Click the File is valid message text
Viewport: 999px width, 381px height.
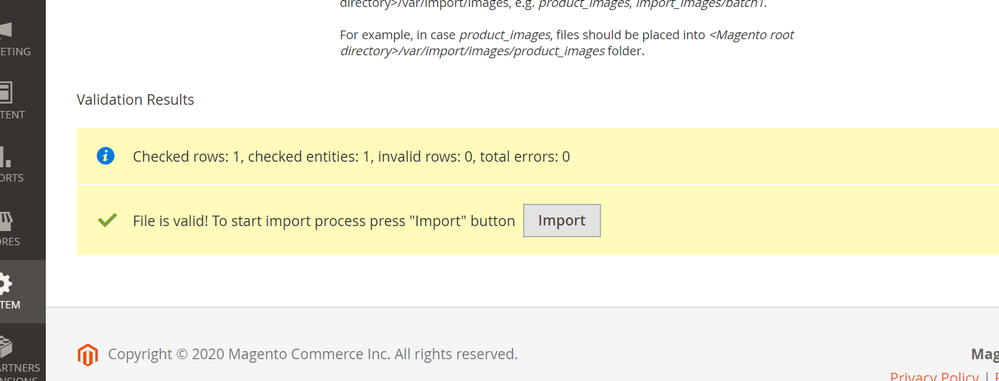click(324, 221)
